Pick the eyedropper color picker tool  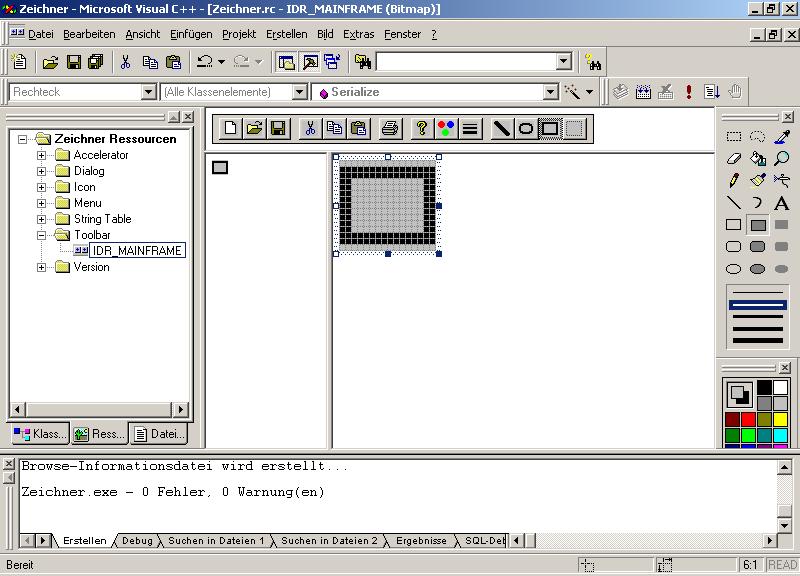point(782,137)
